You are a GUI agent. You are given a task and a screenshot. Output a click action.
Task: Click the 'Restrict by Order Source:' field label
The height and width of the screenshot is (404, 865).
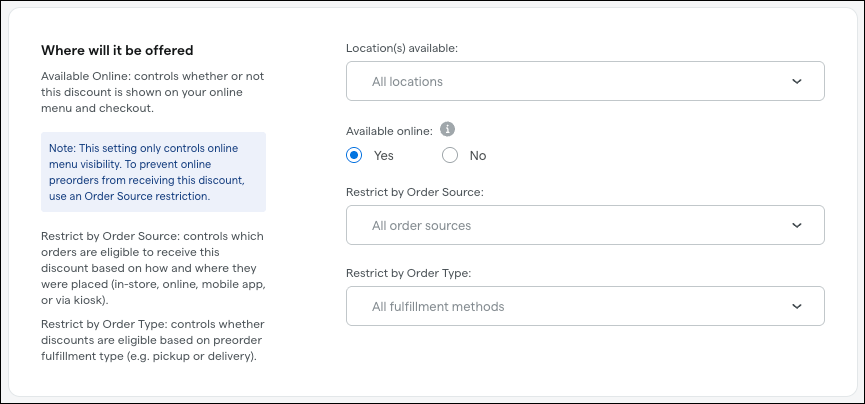coord(415,192)
